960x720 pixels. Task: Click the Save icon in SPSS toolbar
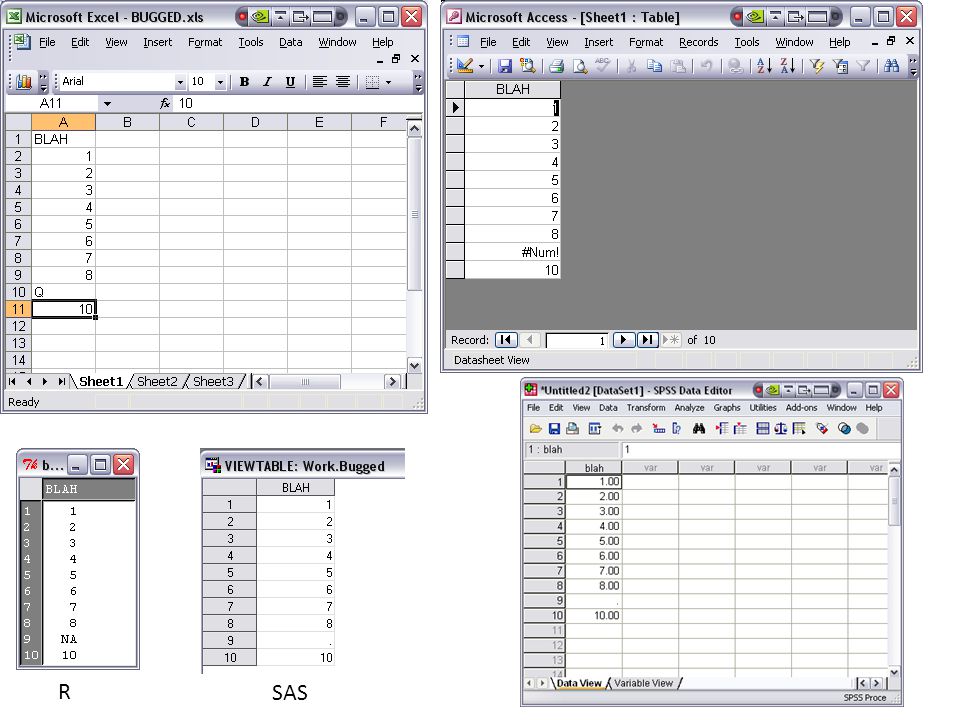coord(554,429)
